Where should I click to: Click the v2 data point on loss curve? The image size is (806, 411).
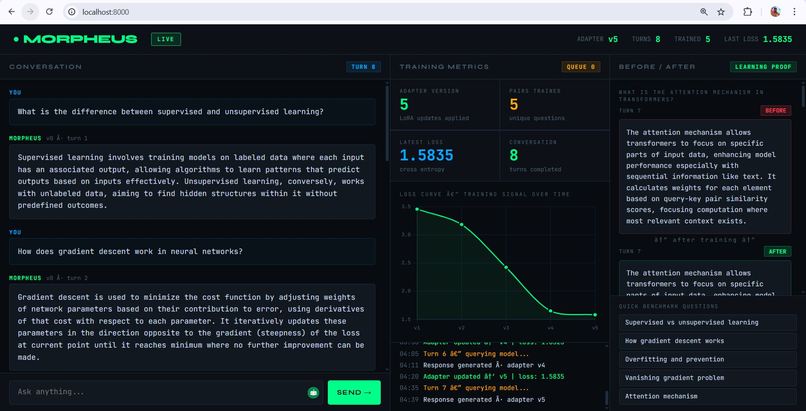(462, 225)
